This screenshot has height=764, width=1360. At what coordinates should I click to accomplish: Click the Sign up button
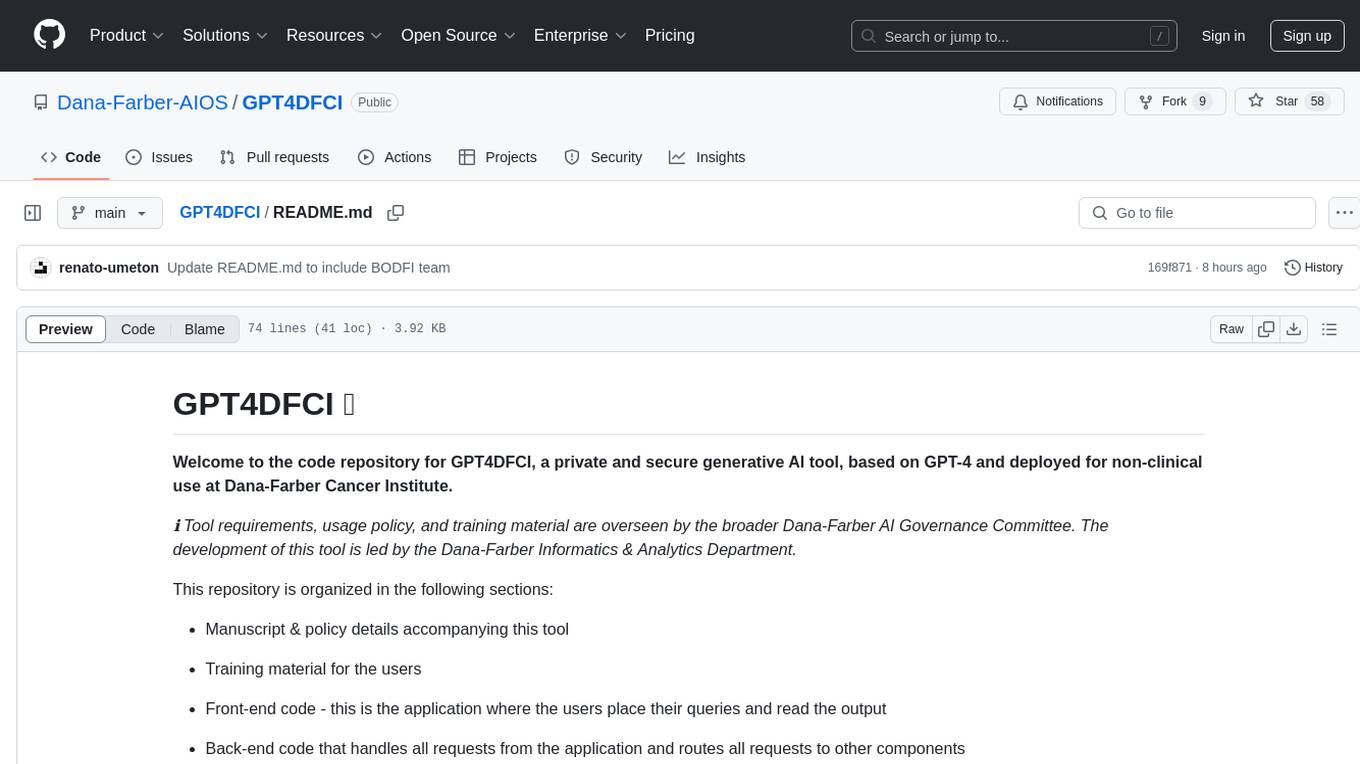click(1307, 36)
